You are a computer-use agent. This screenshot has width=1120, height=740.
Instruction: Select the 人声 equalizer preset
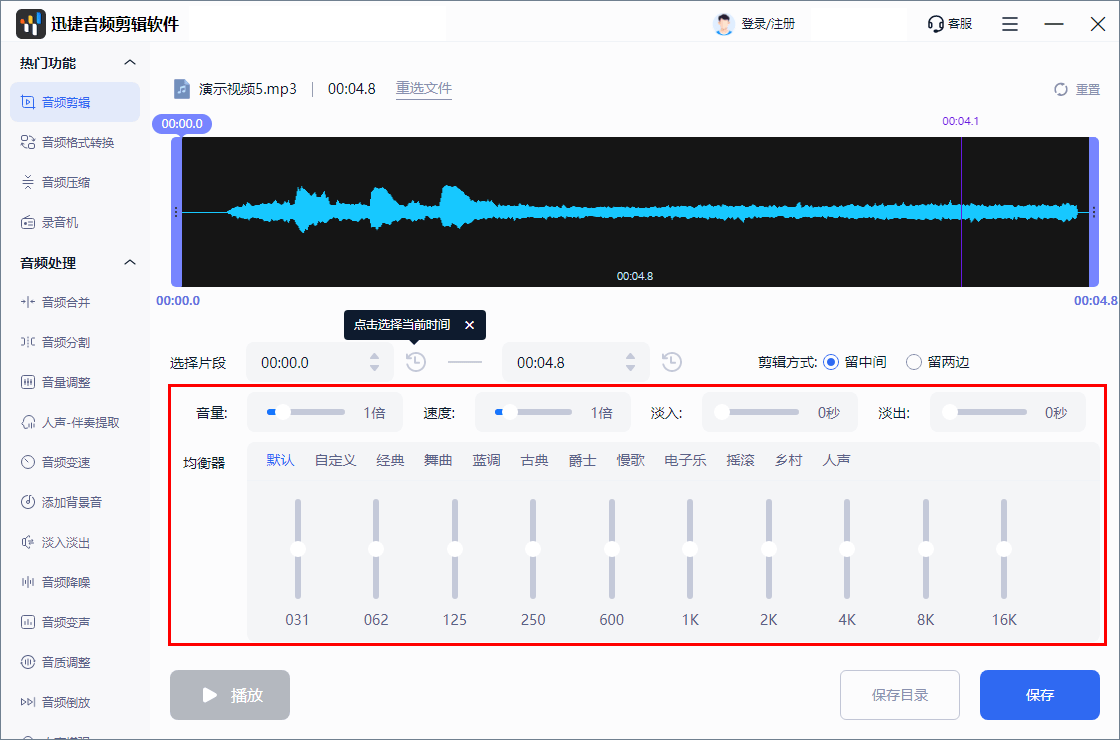click(836, 460)
